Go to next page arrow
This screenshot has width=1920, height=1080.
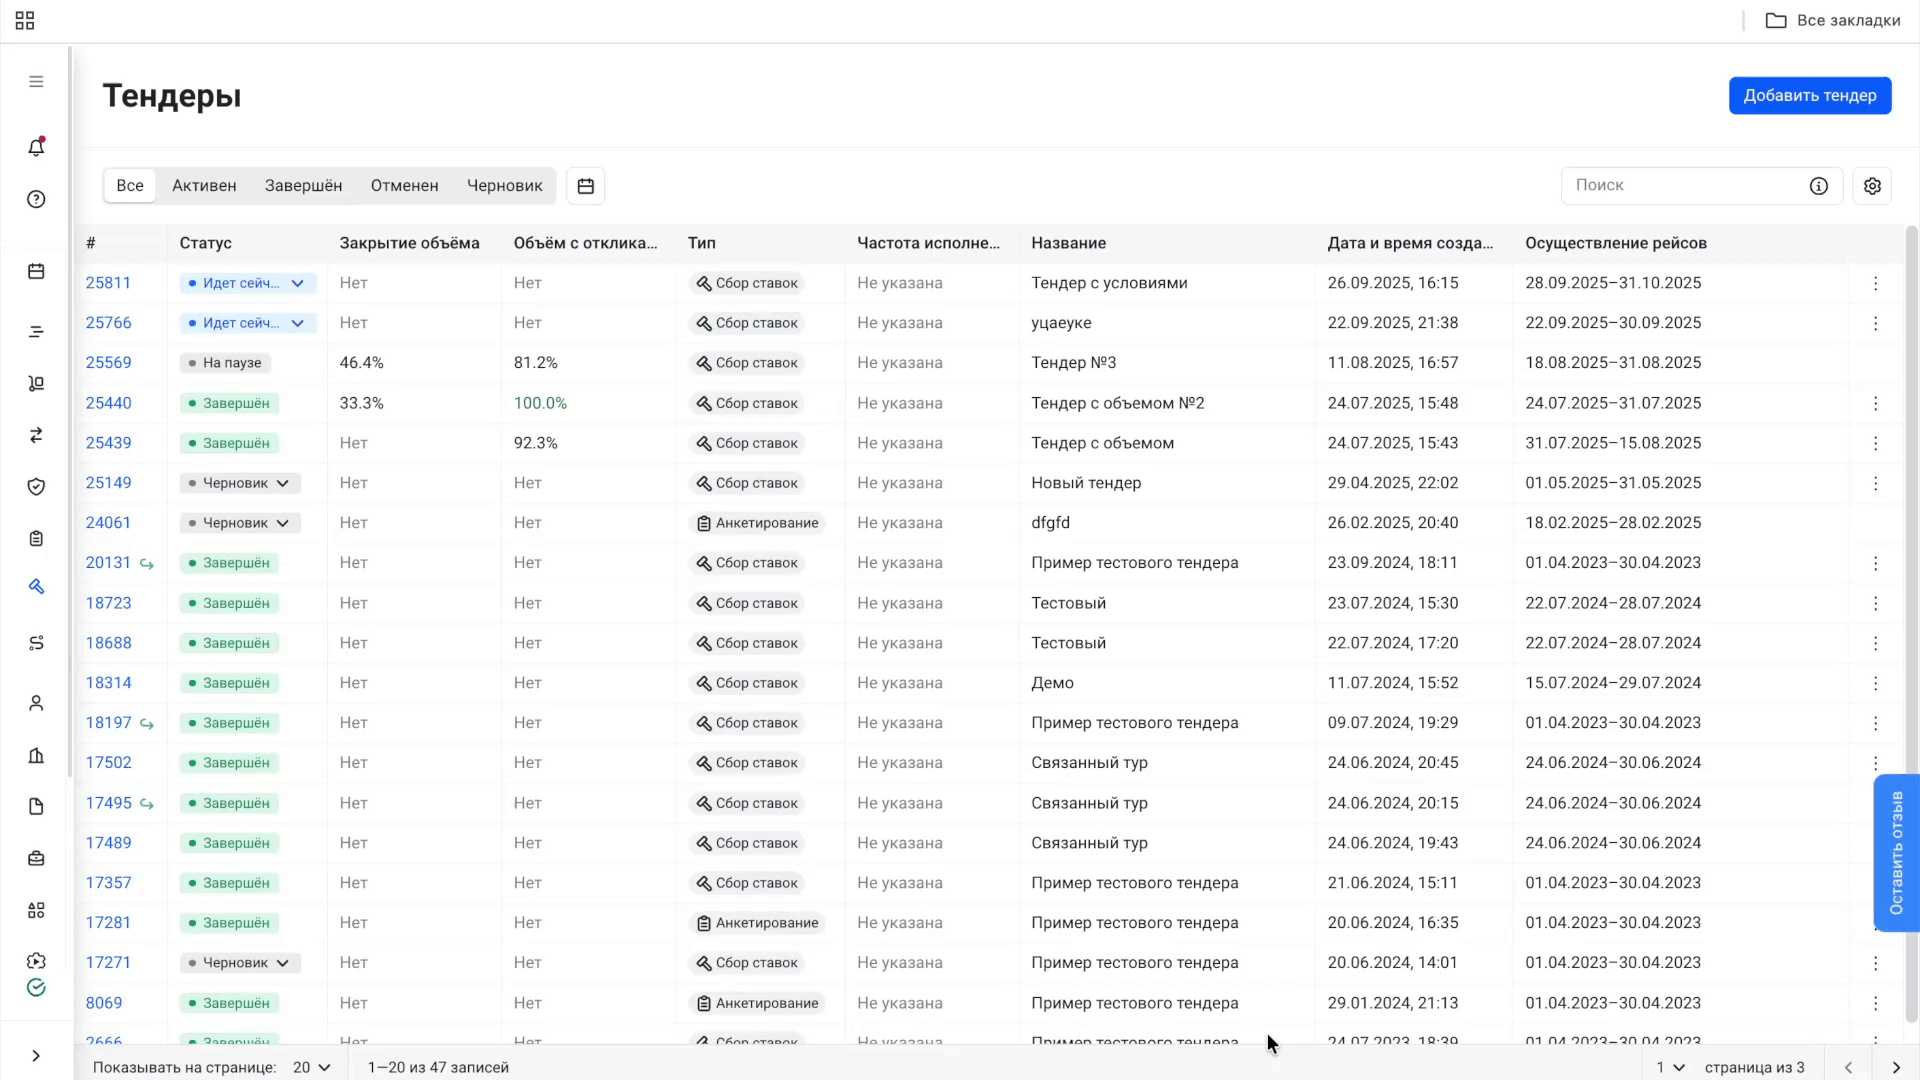1895,1067
